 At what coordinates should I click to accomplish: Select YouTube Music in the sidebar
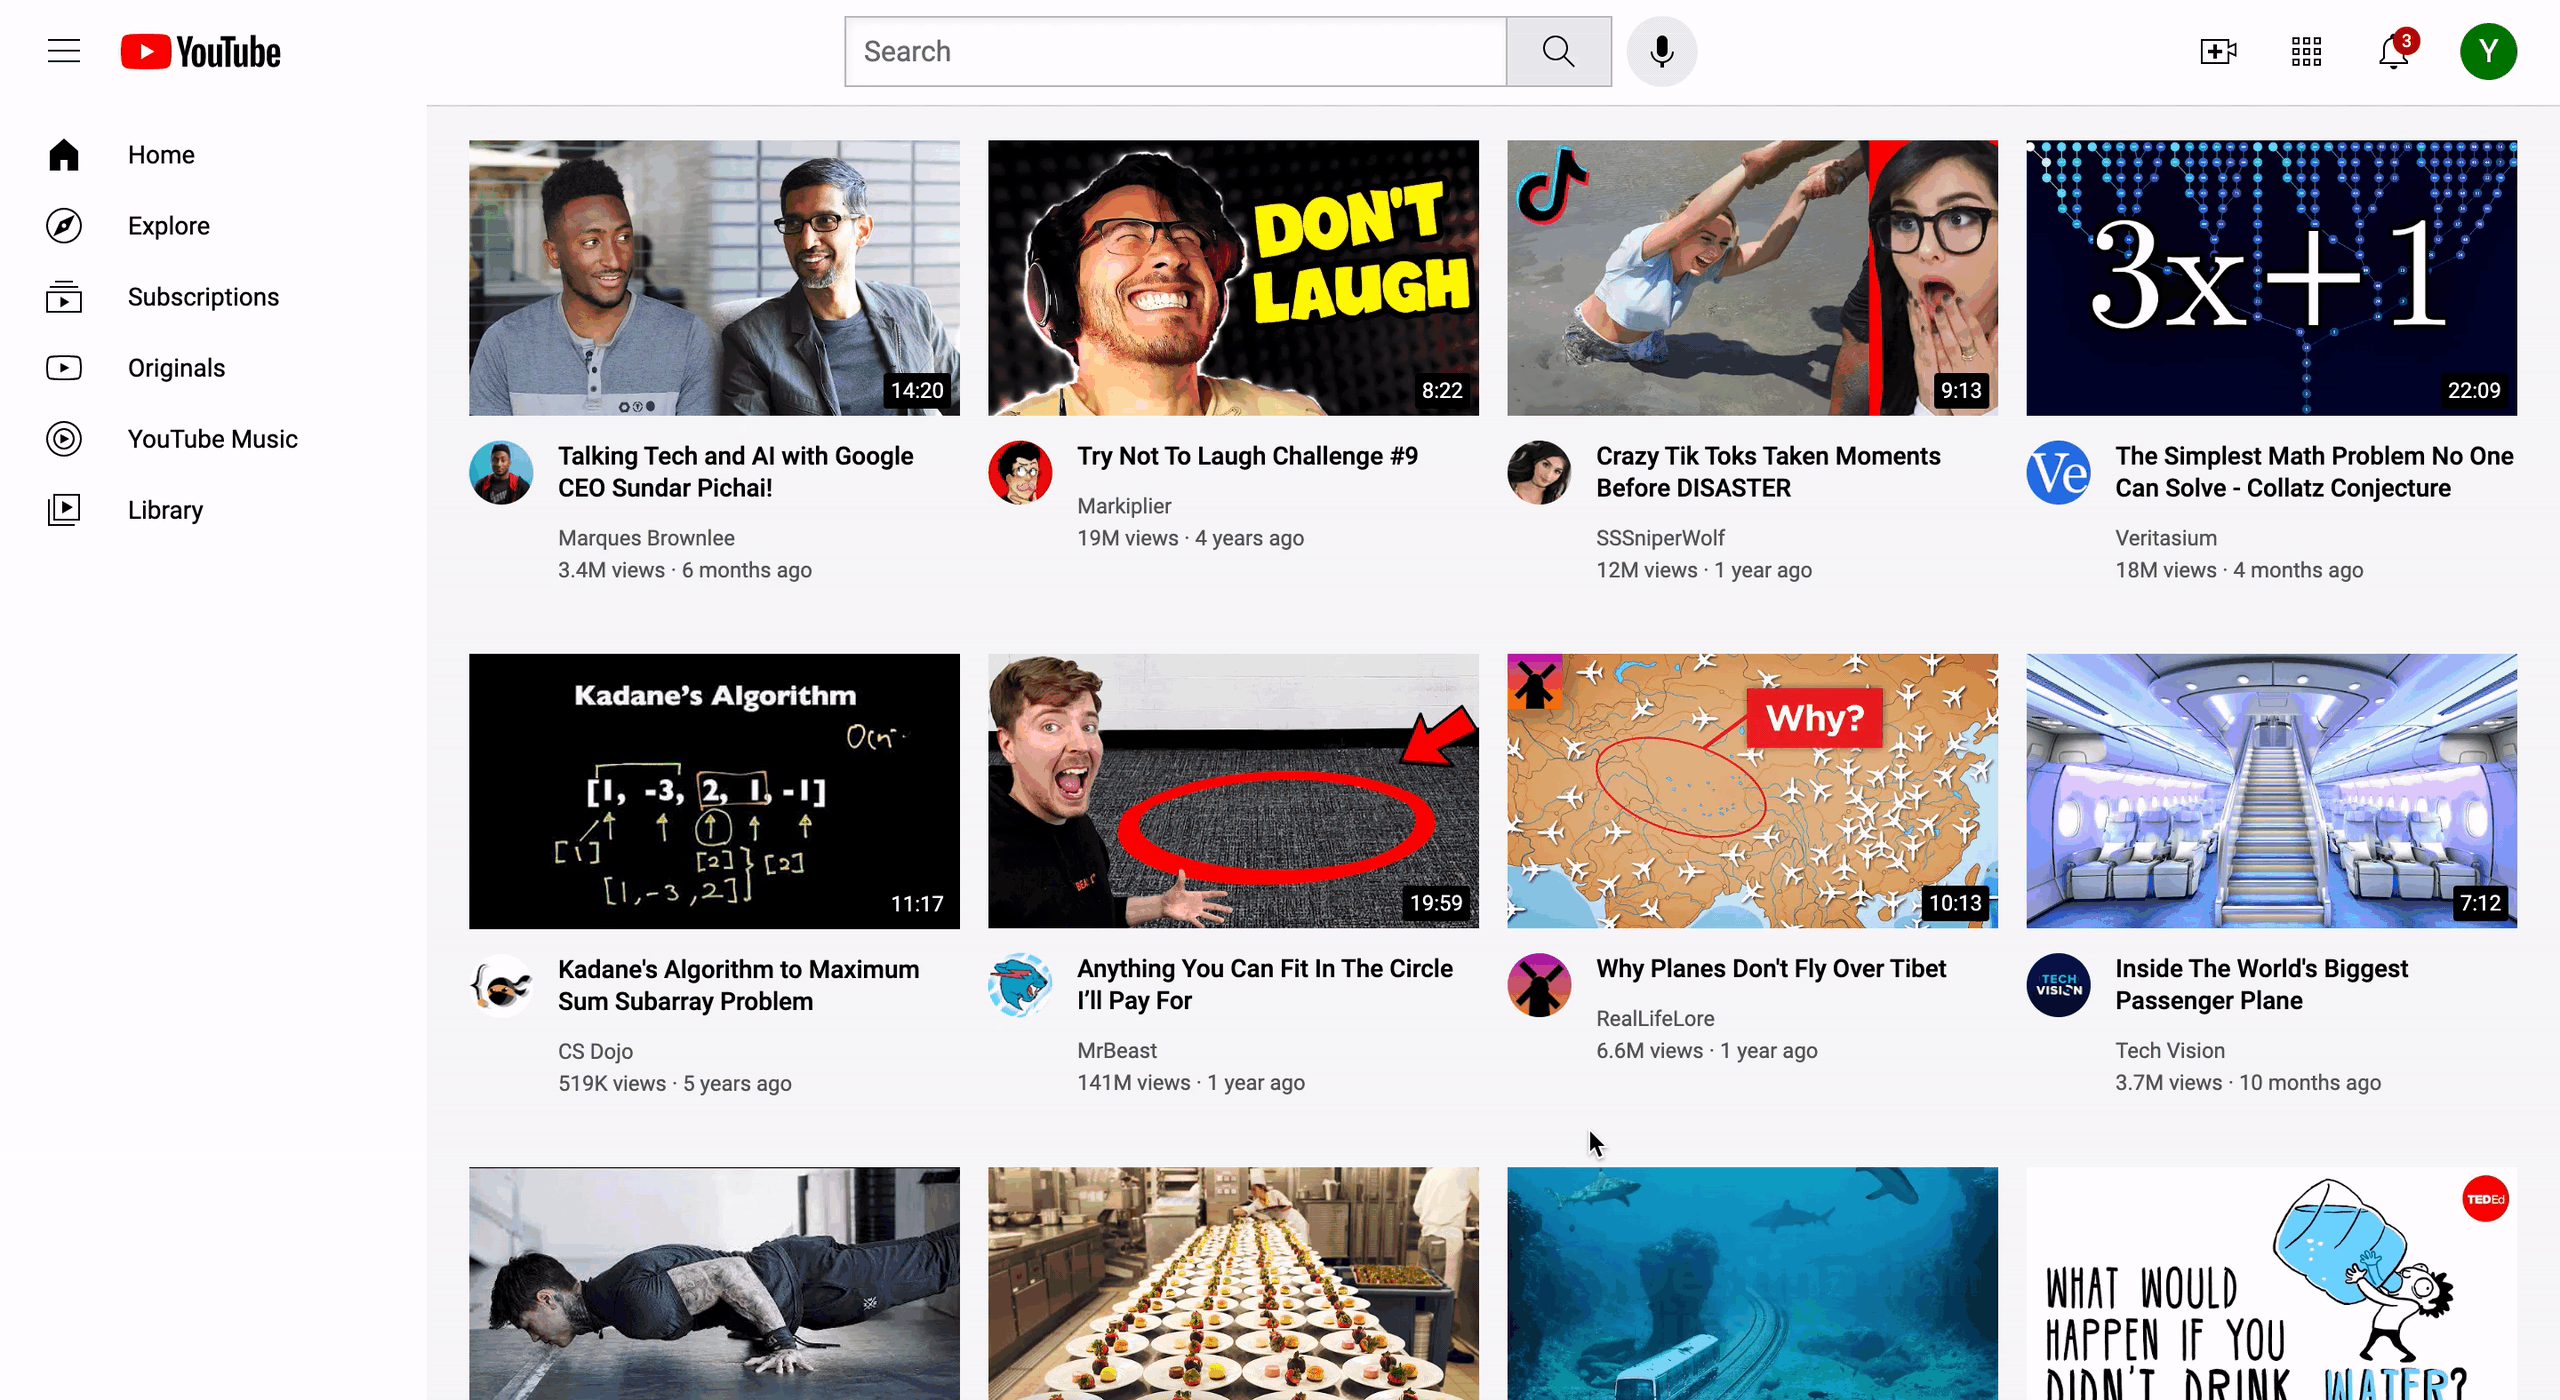[x=213, y=439]
